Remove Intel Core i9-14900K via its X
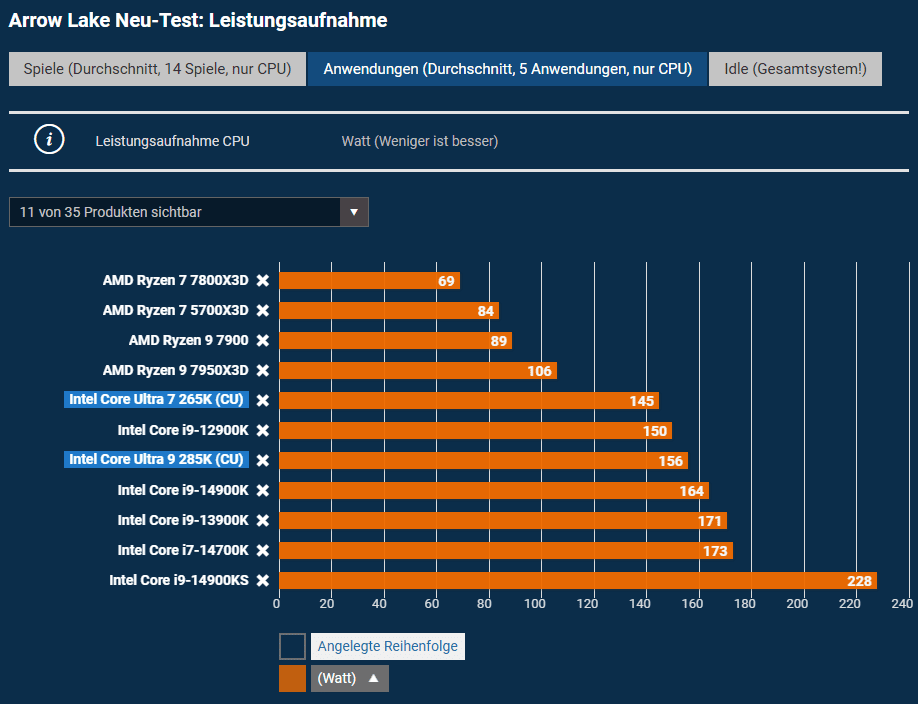Screen dimensions: 918x704 click(263, 490)
